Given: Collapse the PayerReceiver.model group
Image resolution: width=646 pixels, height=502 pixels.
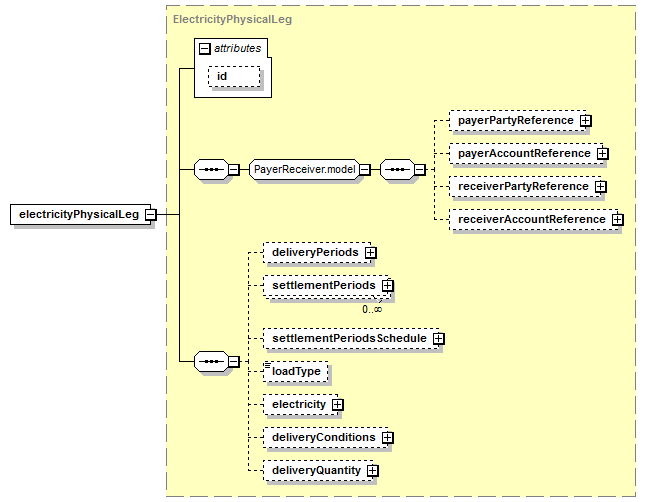Looking at the screenshot, I should [366, 169].
